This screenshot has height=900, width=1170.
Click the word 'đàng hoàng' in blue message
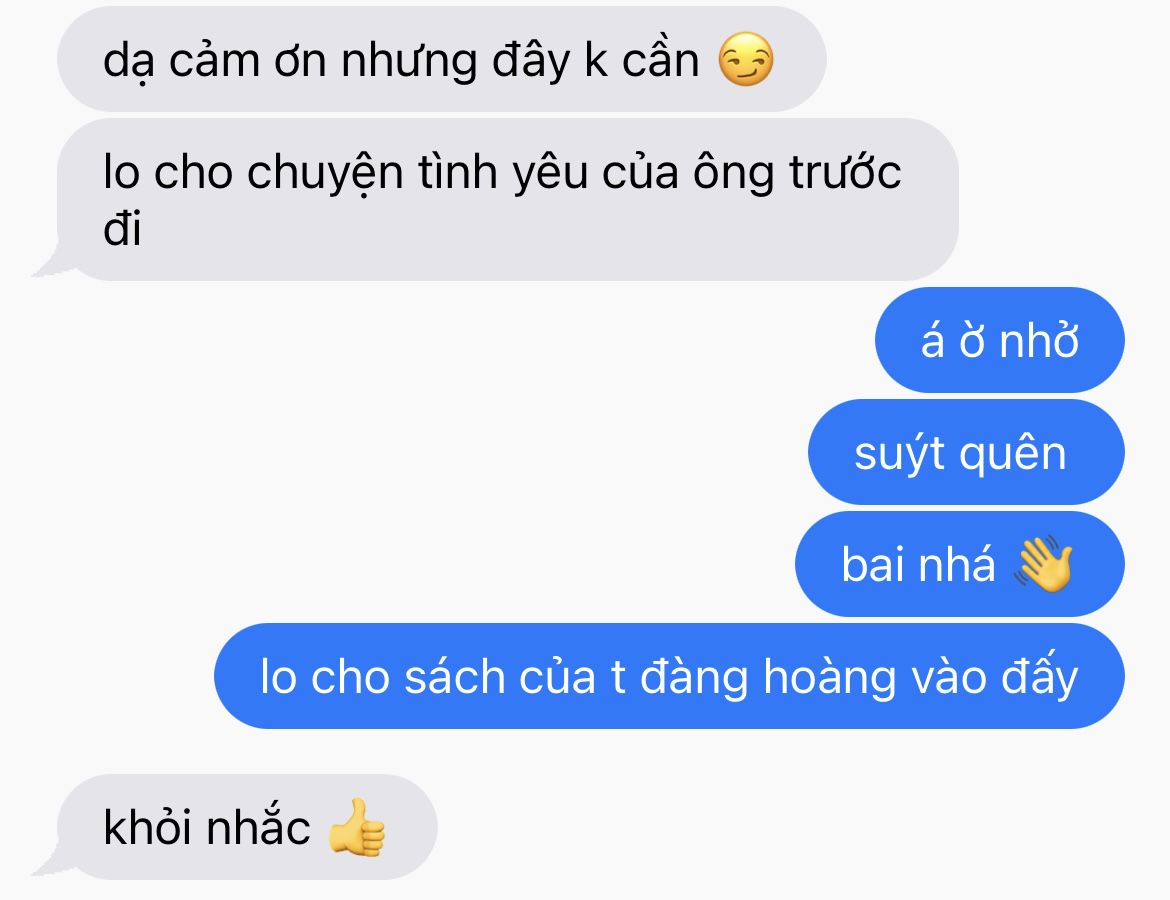pos(769,678)
